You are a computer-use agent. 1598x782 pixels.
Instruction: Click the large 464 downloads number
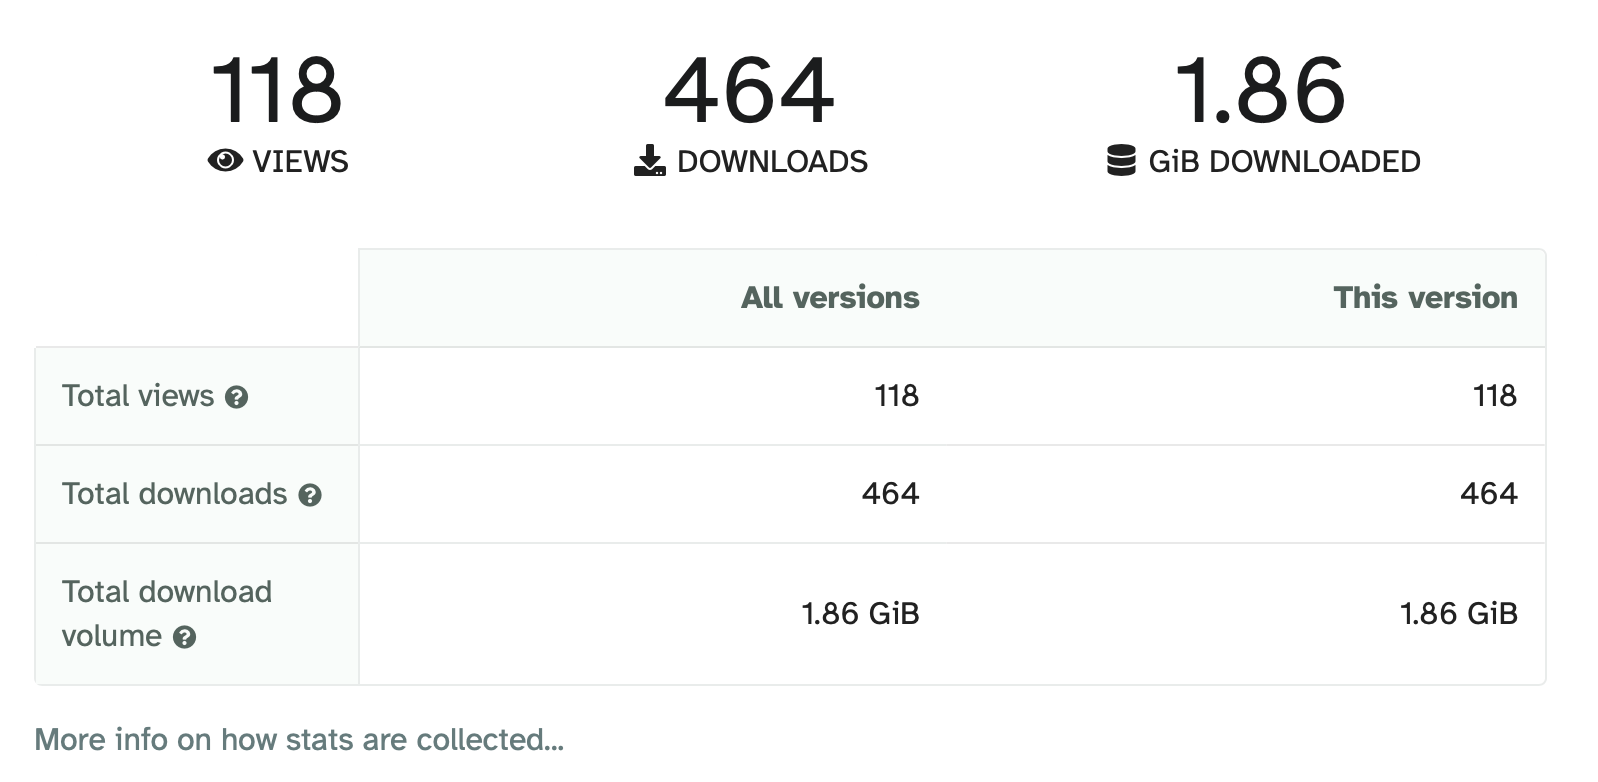749,92
